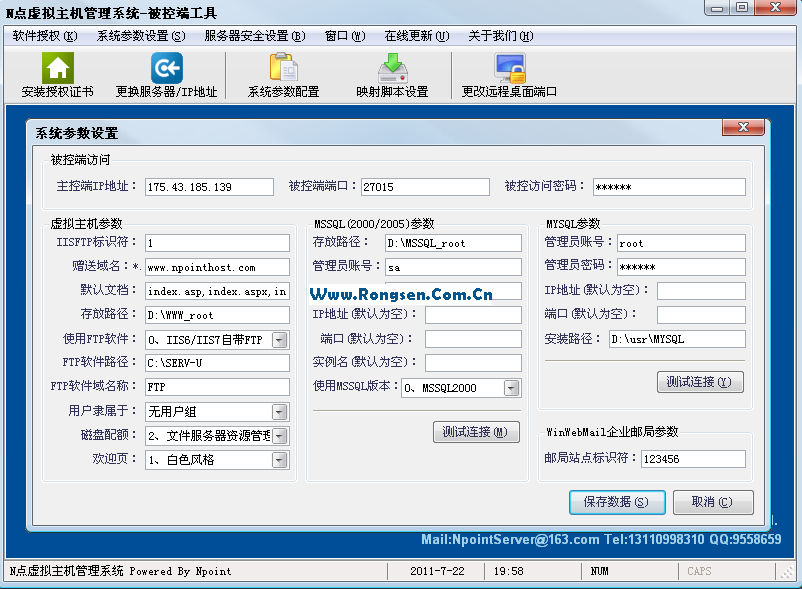Expand the 用户隶属于 dropdown
Screen dimensions: 802x589
[279, 412]
